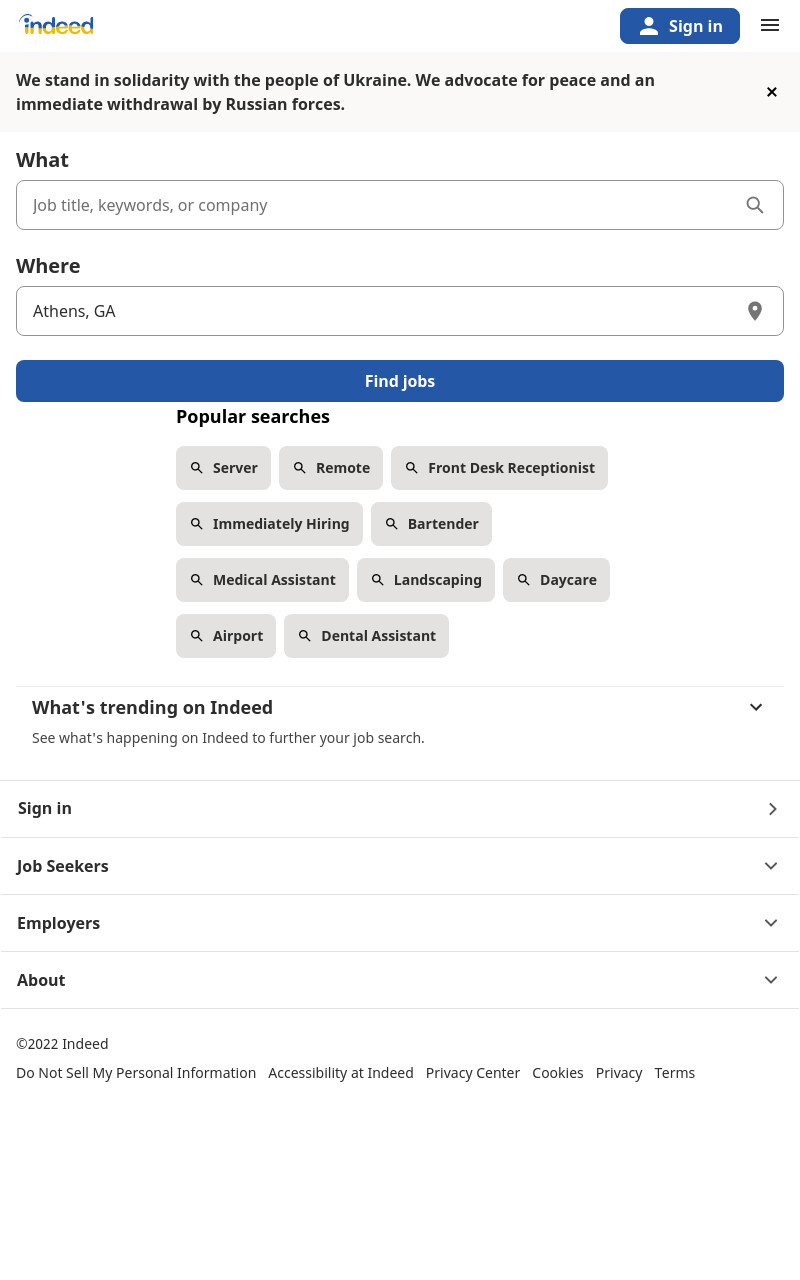Focus the job title keywords input

[x=380, y=205]
